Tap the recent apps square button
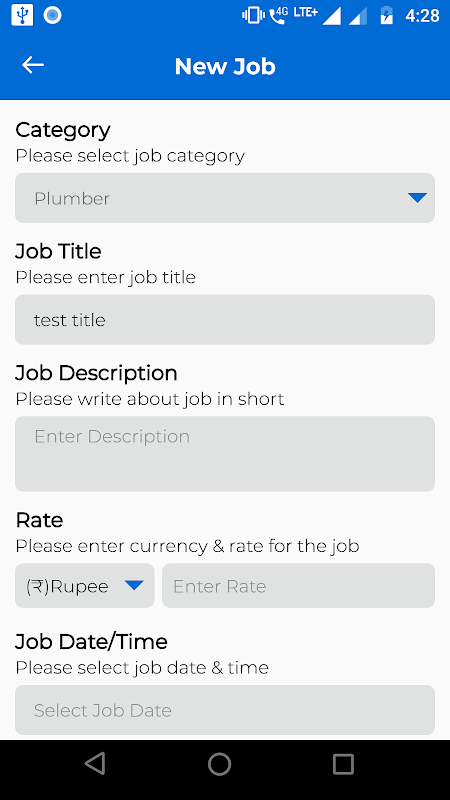The width and height of the screenshot is (450, 800). coord(343,764)
